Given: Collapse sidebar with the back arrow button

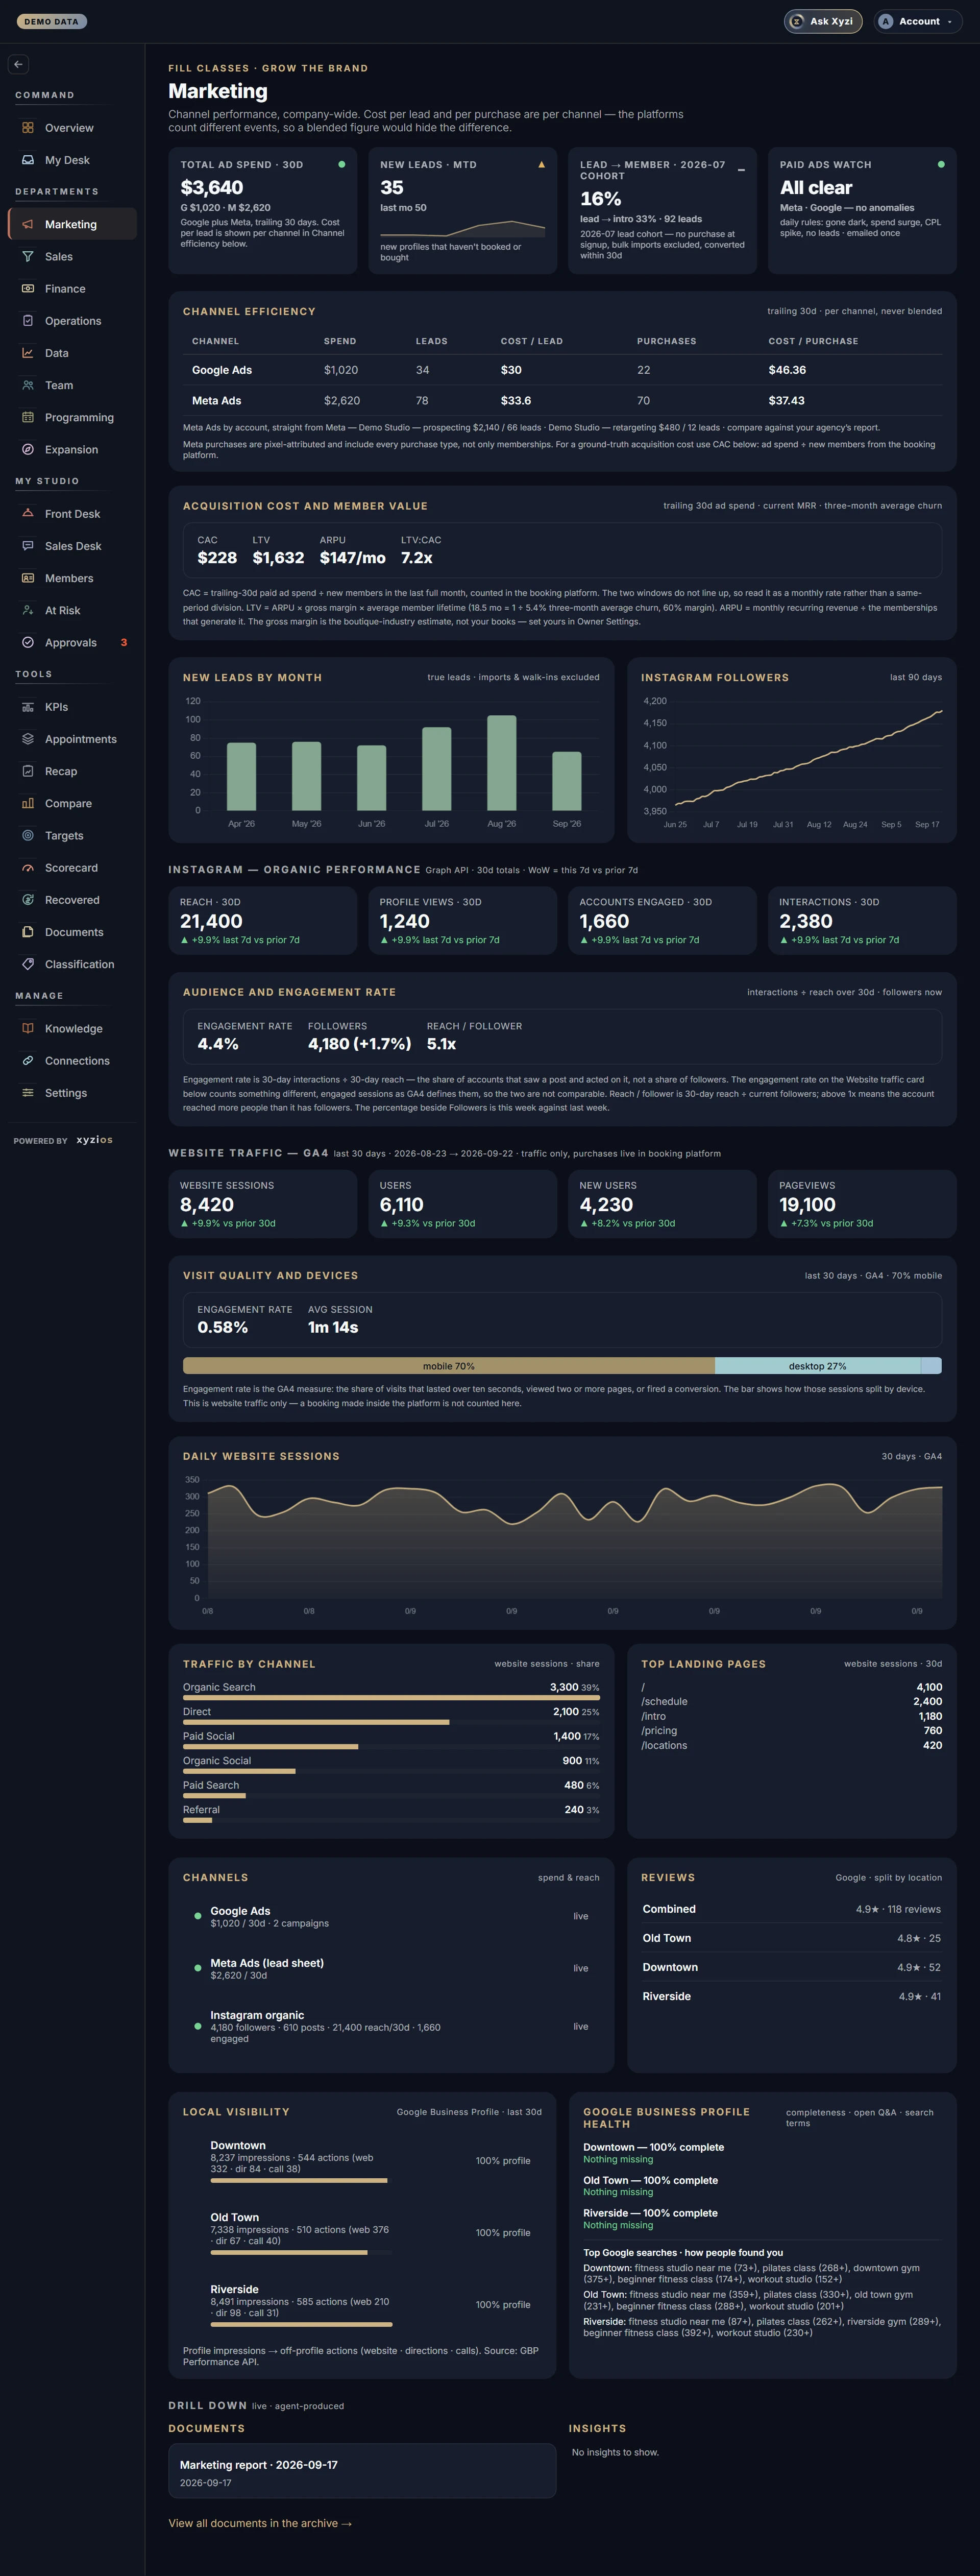Looking at the screenshot, I should pos(18,64).
